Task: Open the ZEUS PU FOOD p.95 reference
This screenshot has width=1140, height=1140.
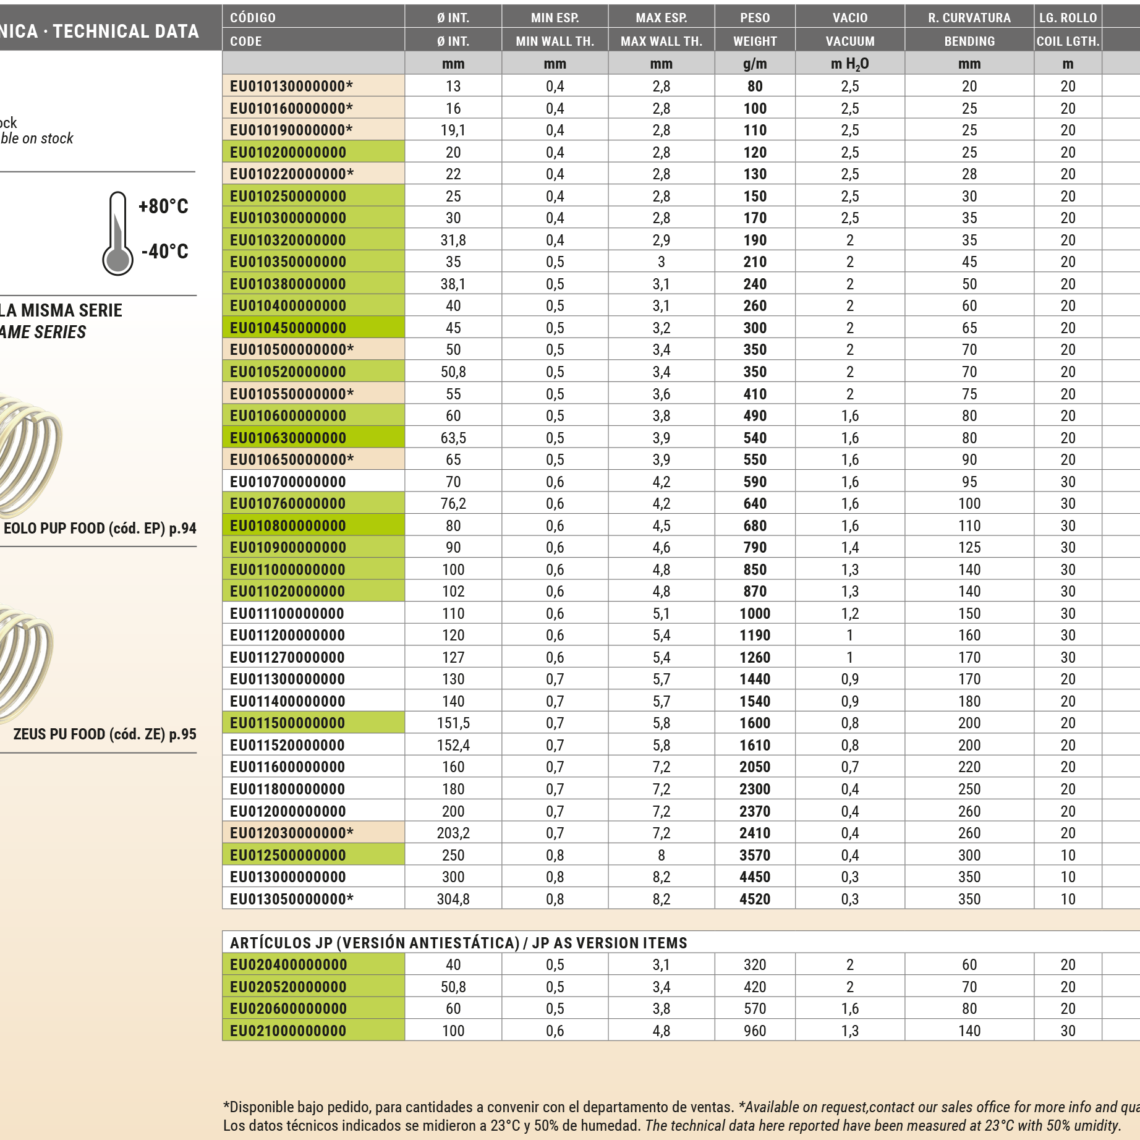Action: click(x=104, y=734)
